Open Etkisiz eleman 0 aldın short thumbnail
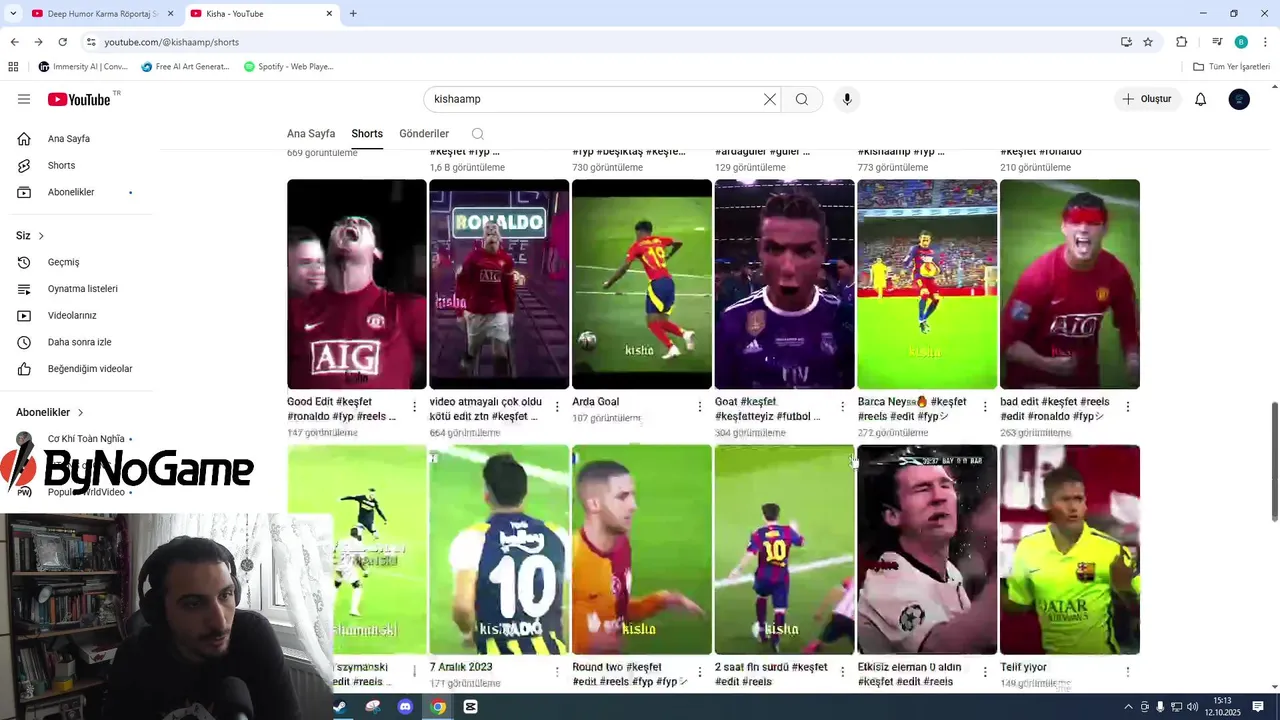Screen dimensions: 1280x720 point(927,550)
